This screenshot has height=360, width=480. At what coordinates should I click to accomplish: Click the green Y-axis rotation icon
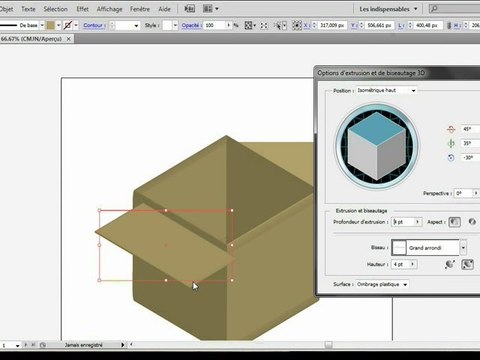tap(451, 143)
